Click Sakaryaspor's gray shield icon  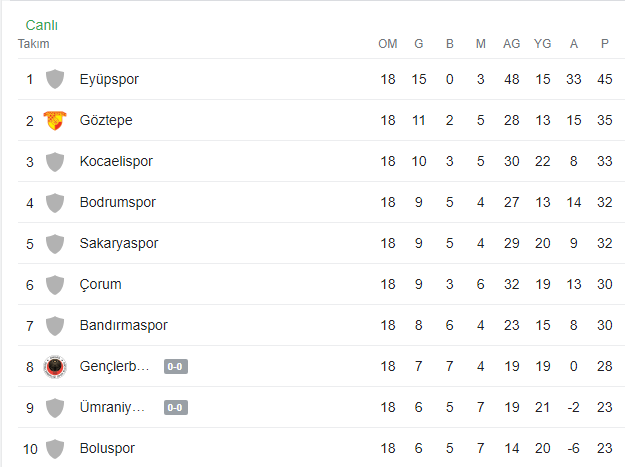pos(55,244)
